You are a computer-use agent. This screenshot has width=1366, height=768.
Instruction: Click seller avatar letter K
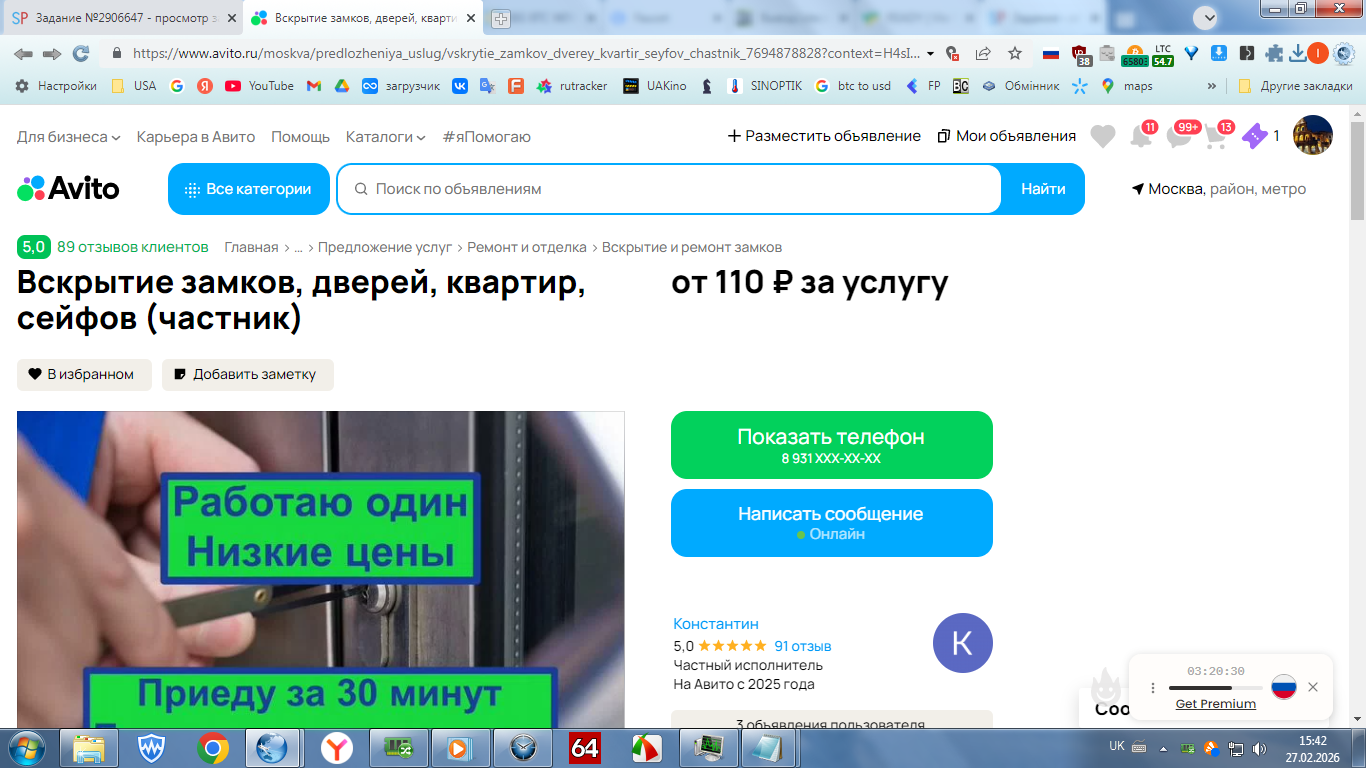[962, 643]
